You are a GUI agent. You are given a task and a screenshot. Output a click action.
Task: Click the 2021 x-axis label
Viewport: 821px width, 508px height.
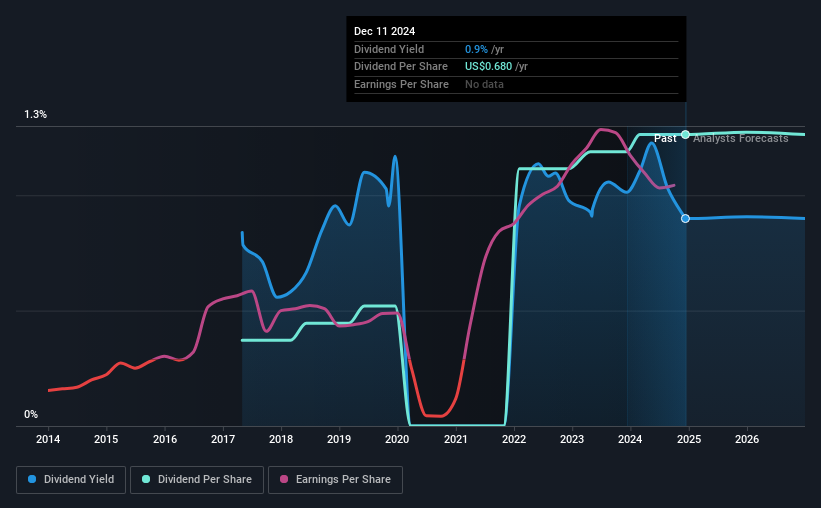coord(456,439)
